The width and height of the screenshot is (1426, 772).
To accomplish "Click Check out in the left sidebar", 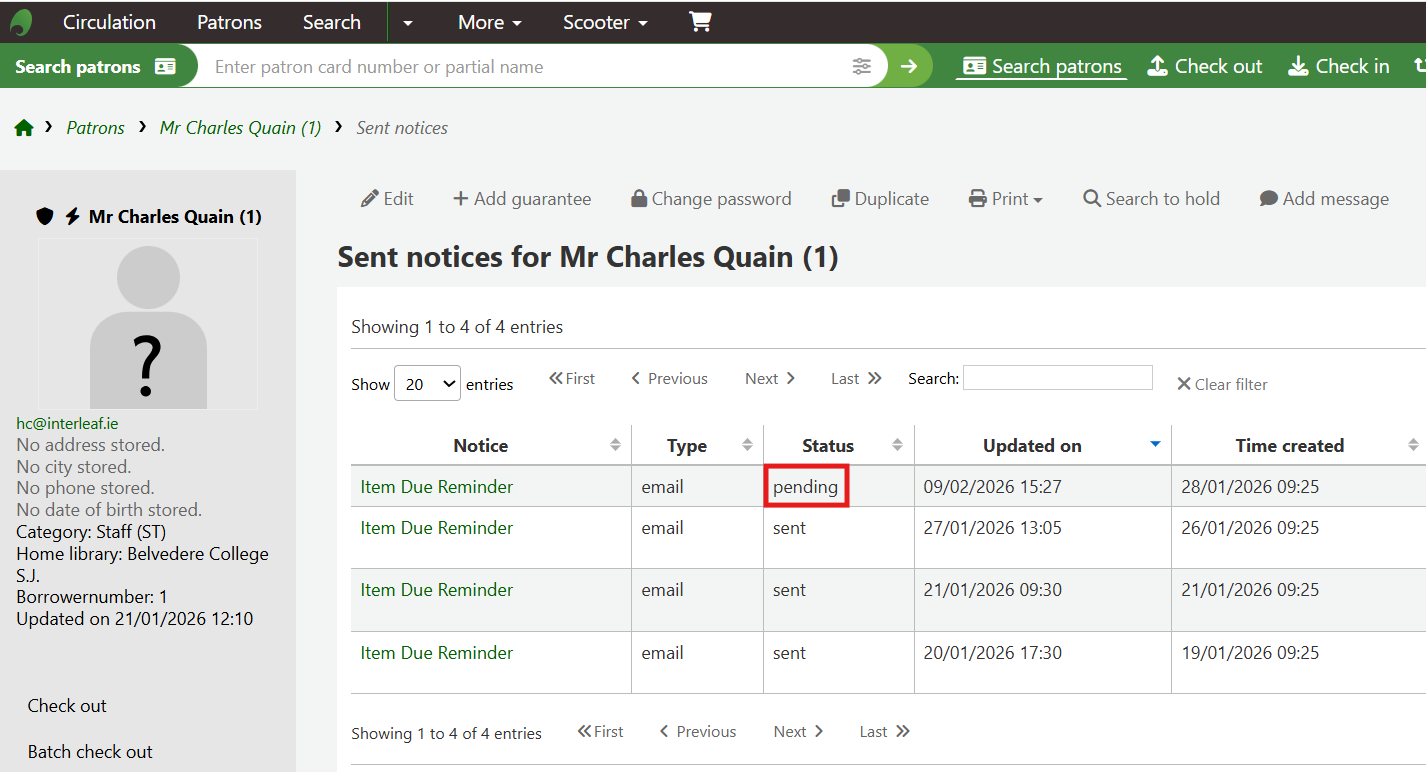I will click(x=67, y=706).
